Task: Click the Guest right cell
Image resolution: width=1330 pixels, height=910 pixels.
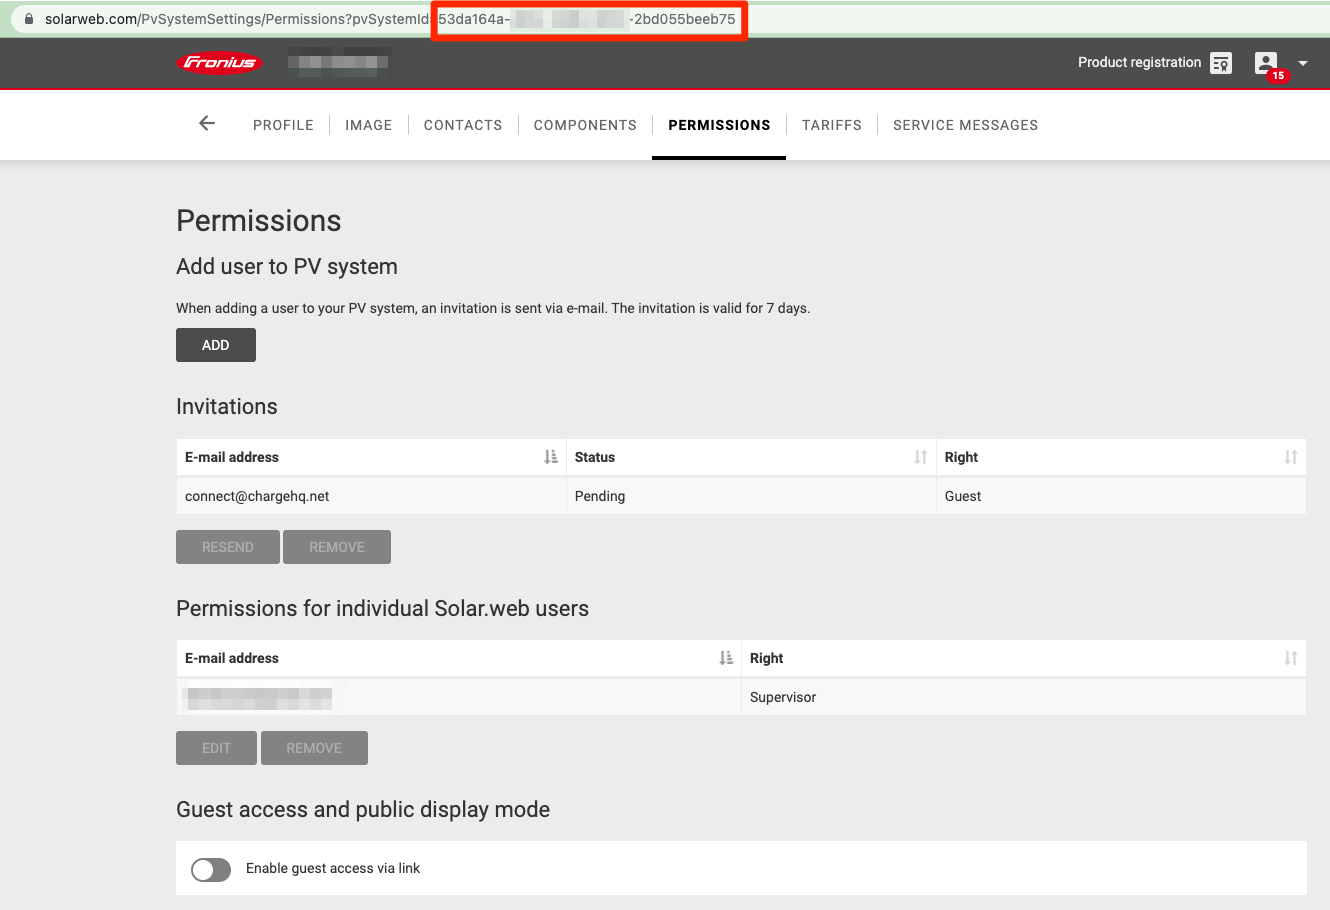Action: (x=1121, y=496)
